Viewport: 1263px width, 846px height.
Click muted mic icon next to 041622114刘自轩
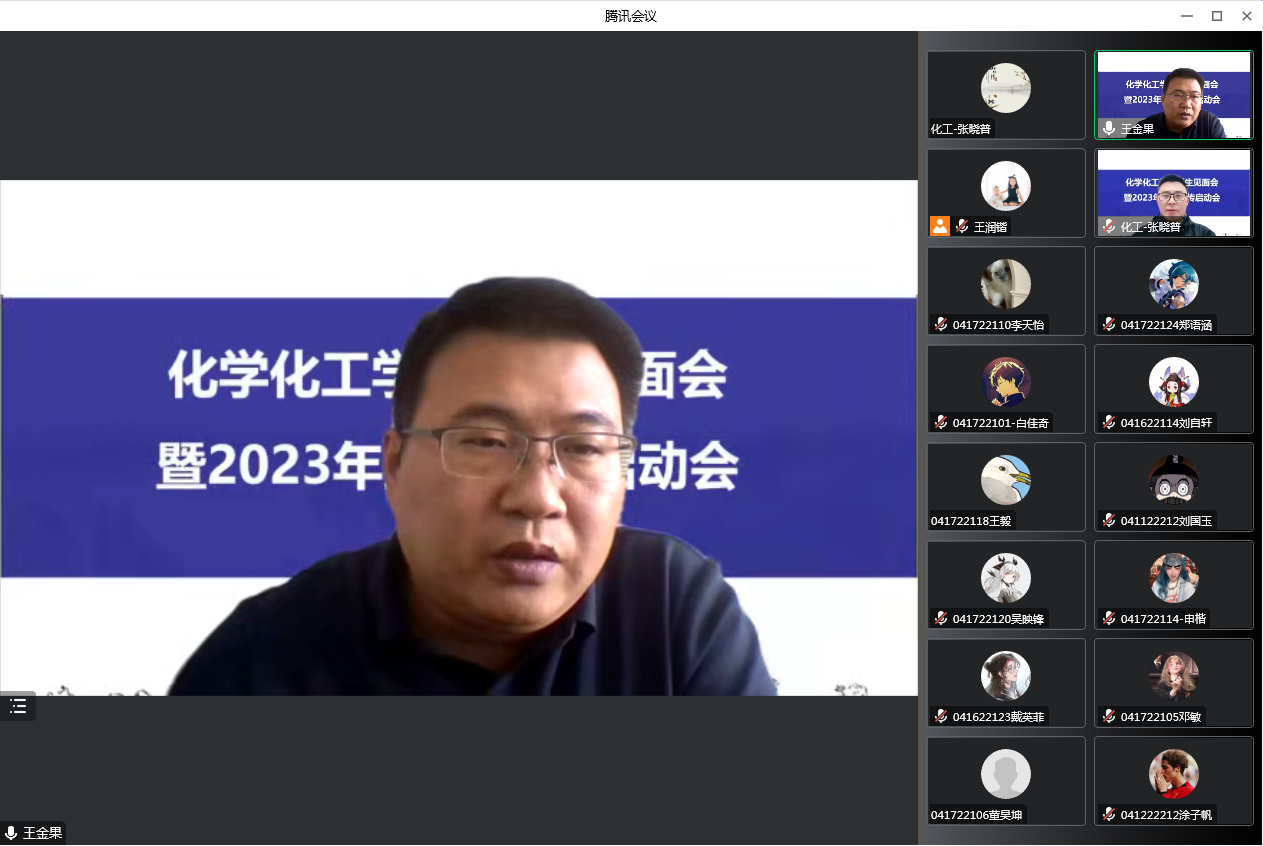tap(1108, 423)
